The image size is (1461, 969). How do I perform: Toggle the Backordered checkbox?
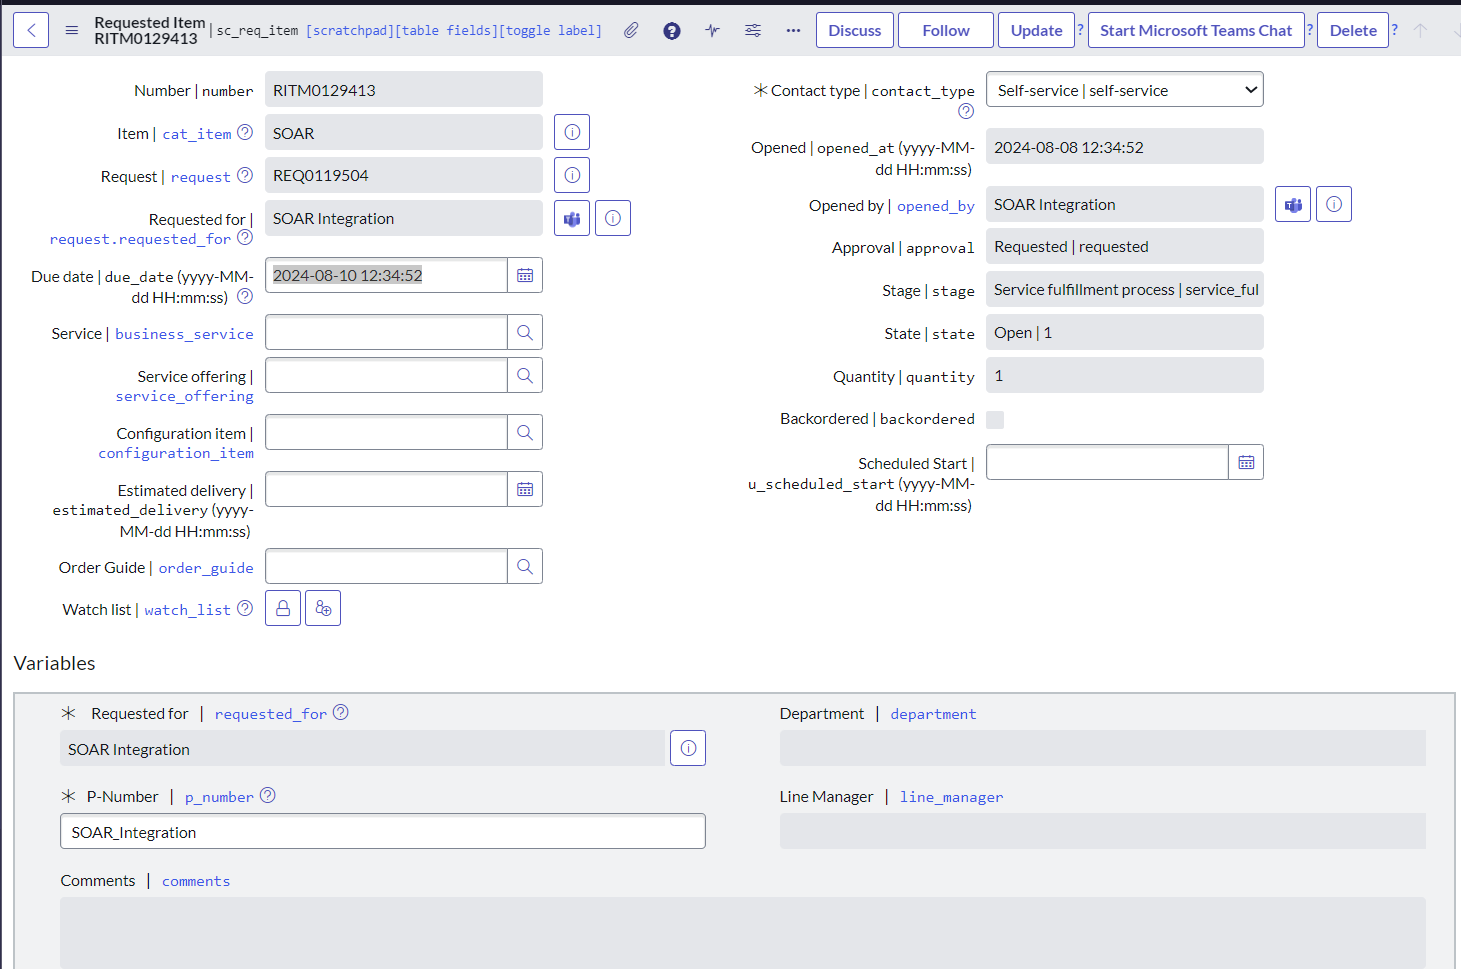pyautogui.click(x=995, y=420)
